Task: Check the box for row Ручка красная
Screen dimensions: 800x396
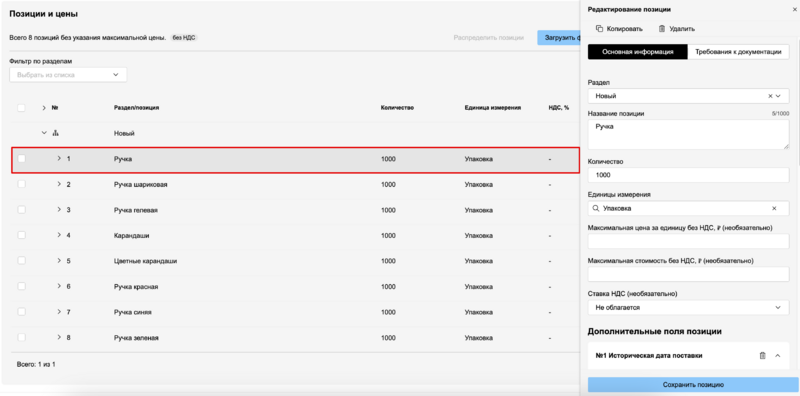Action: (x=21, y=286)
